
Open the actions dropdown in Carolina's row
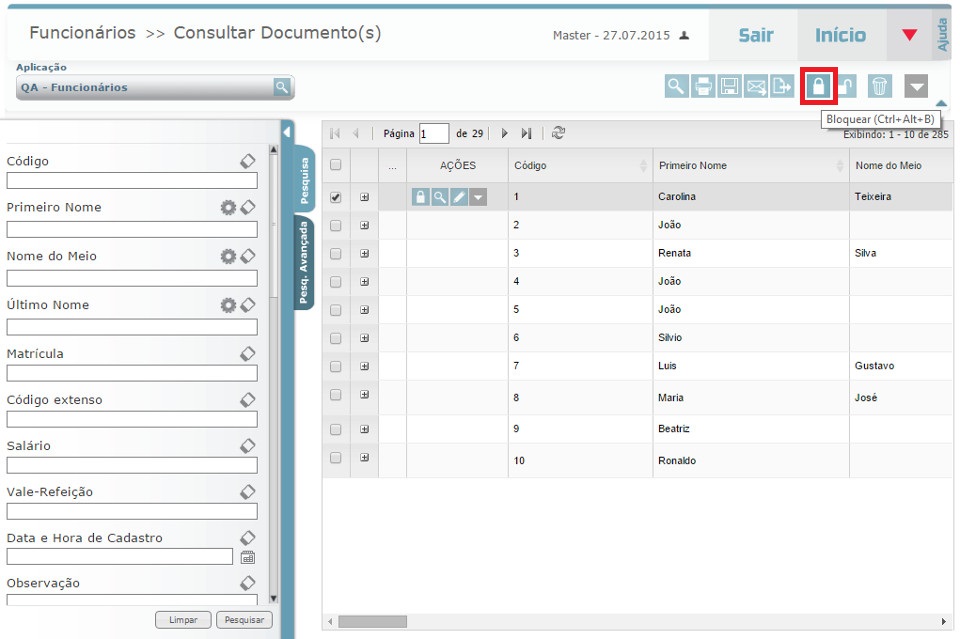tap(478, 197)
